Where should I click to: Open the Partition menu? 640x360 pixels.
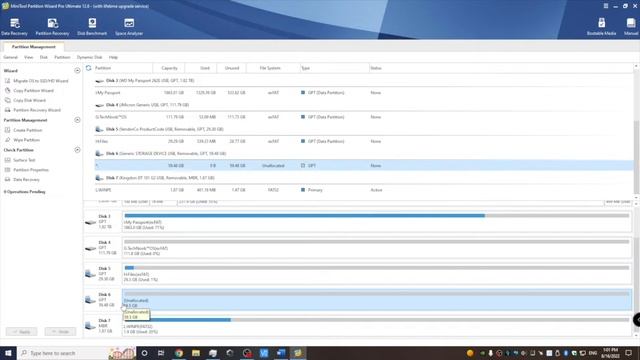(x=62, y=57)
